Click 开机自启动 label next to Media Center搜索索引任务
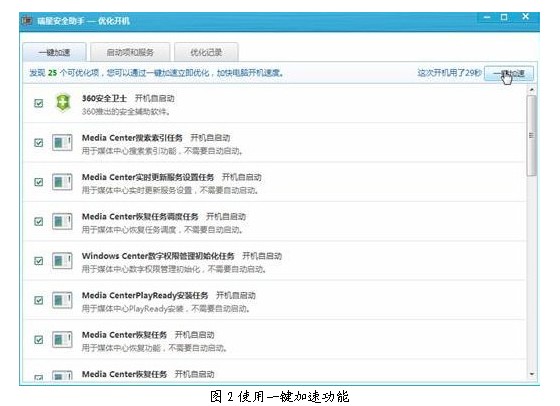 (x=210, y=138)
